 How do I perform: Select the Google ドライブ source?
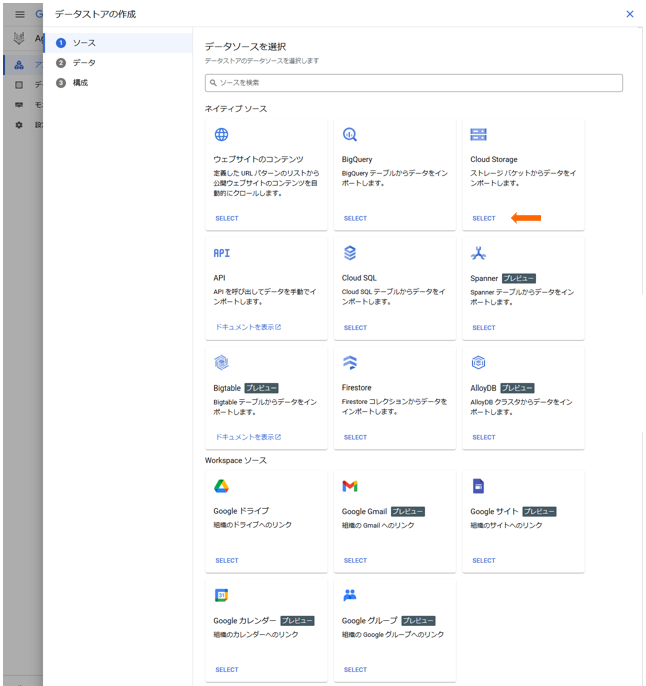[227, 560]
